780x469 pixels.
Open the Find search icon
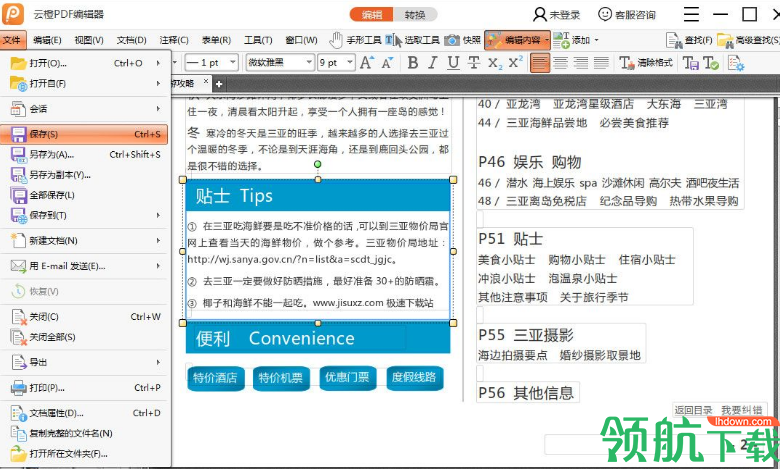(x=674, y=40)
